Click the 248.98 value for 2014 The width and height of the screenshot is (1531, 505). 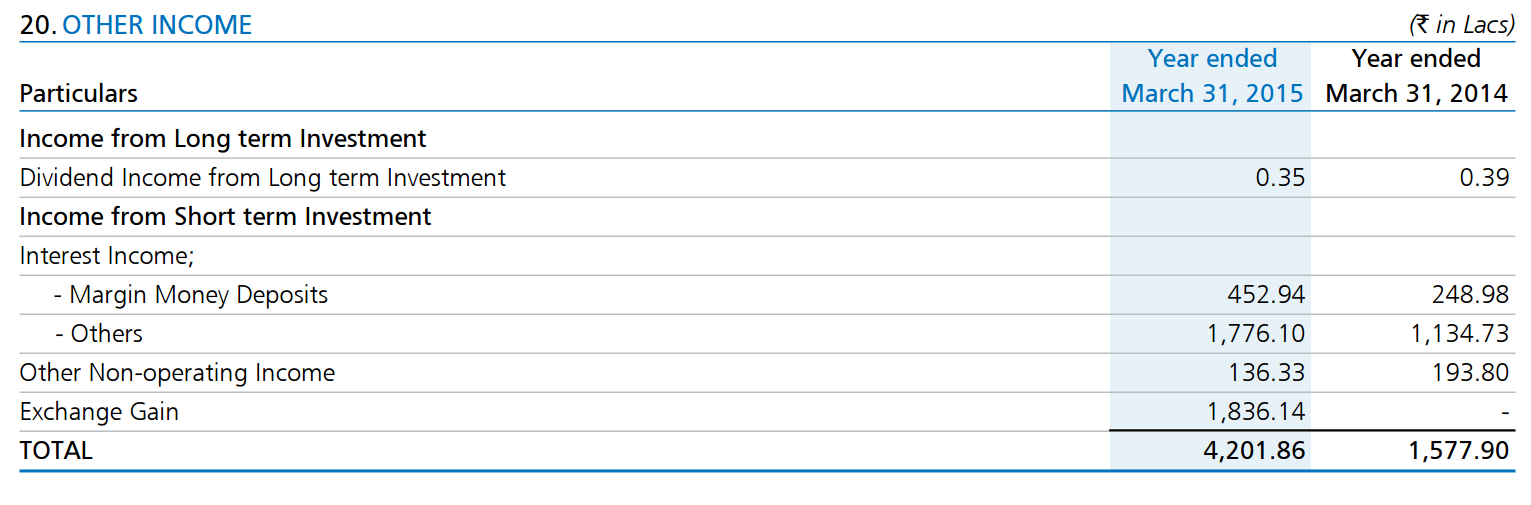pyautogui.click(x=1470, y=295)
